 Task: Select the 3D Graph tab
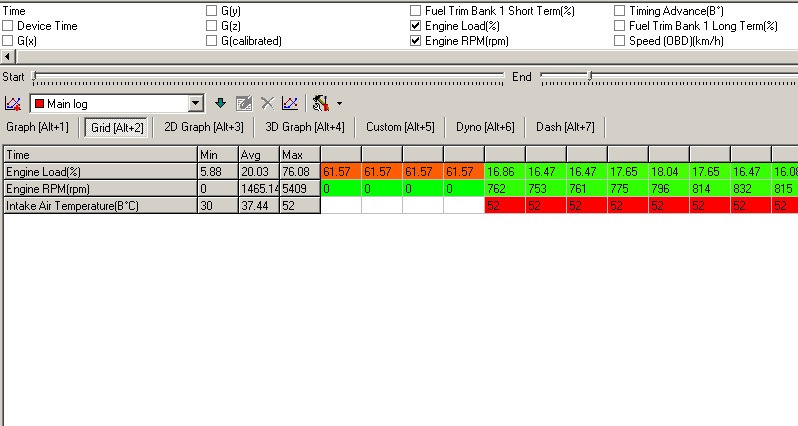(304, 127)
